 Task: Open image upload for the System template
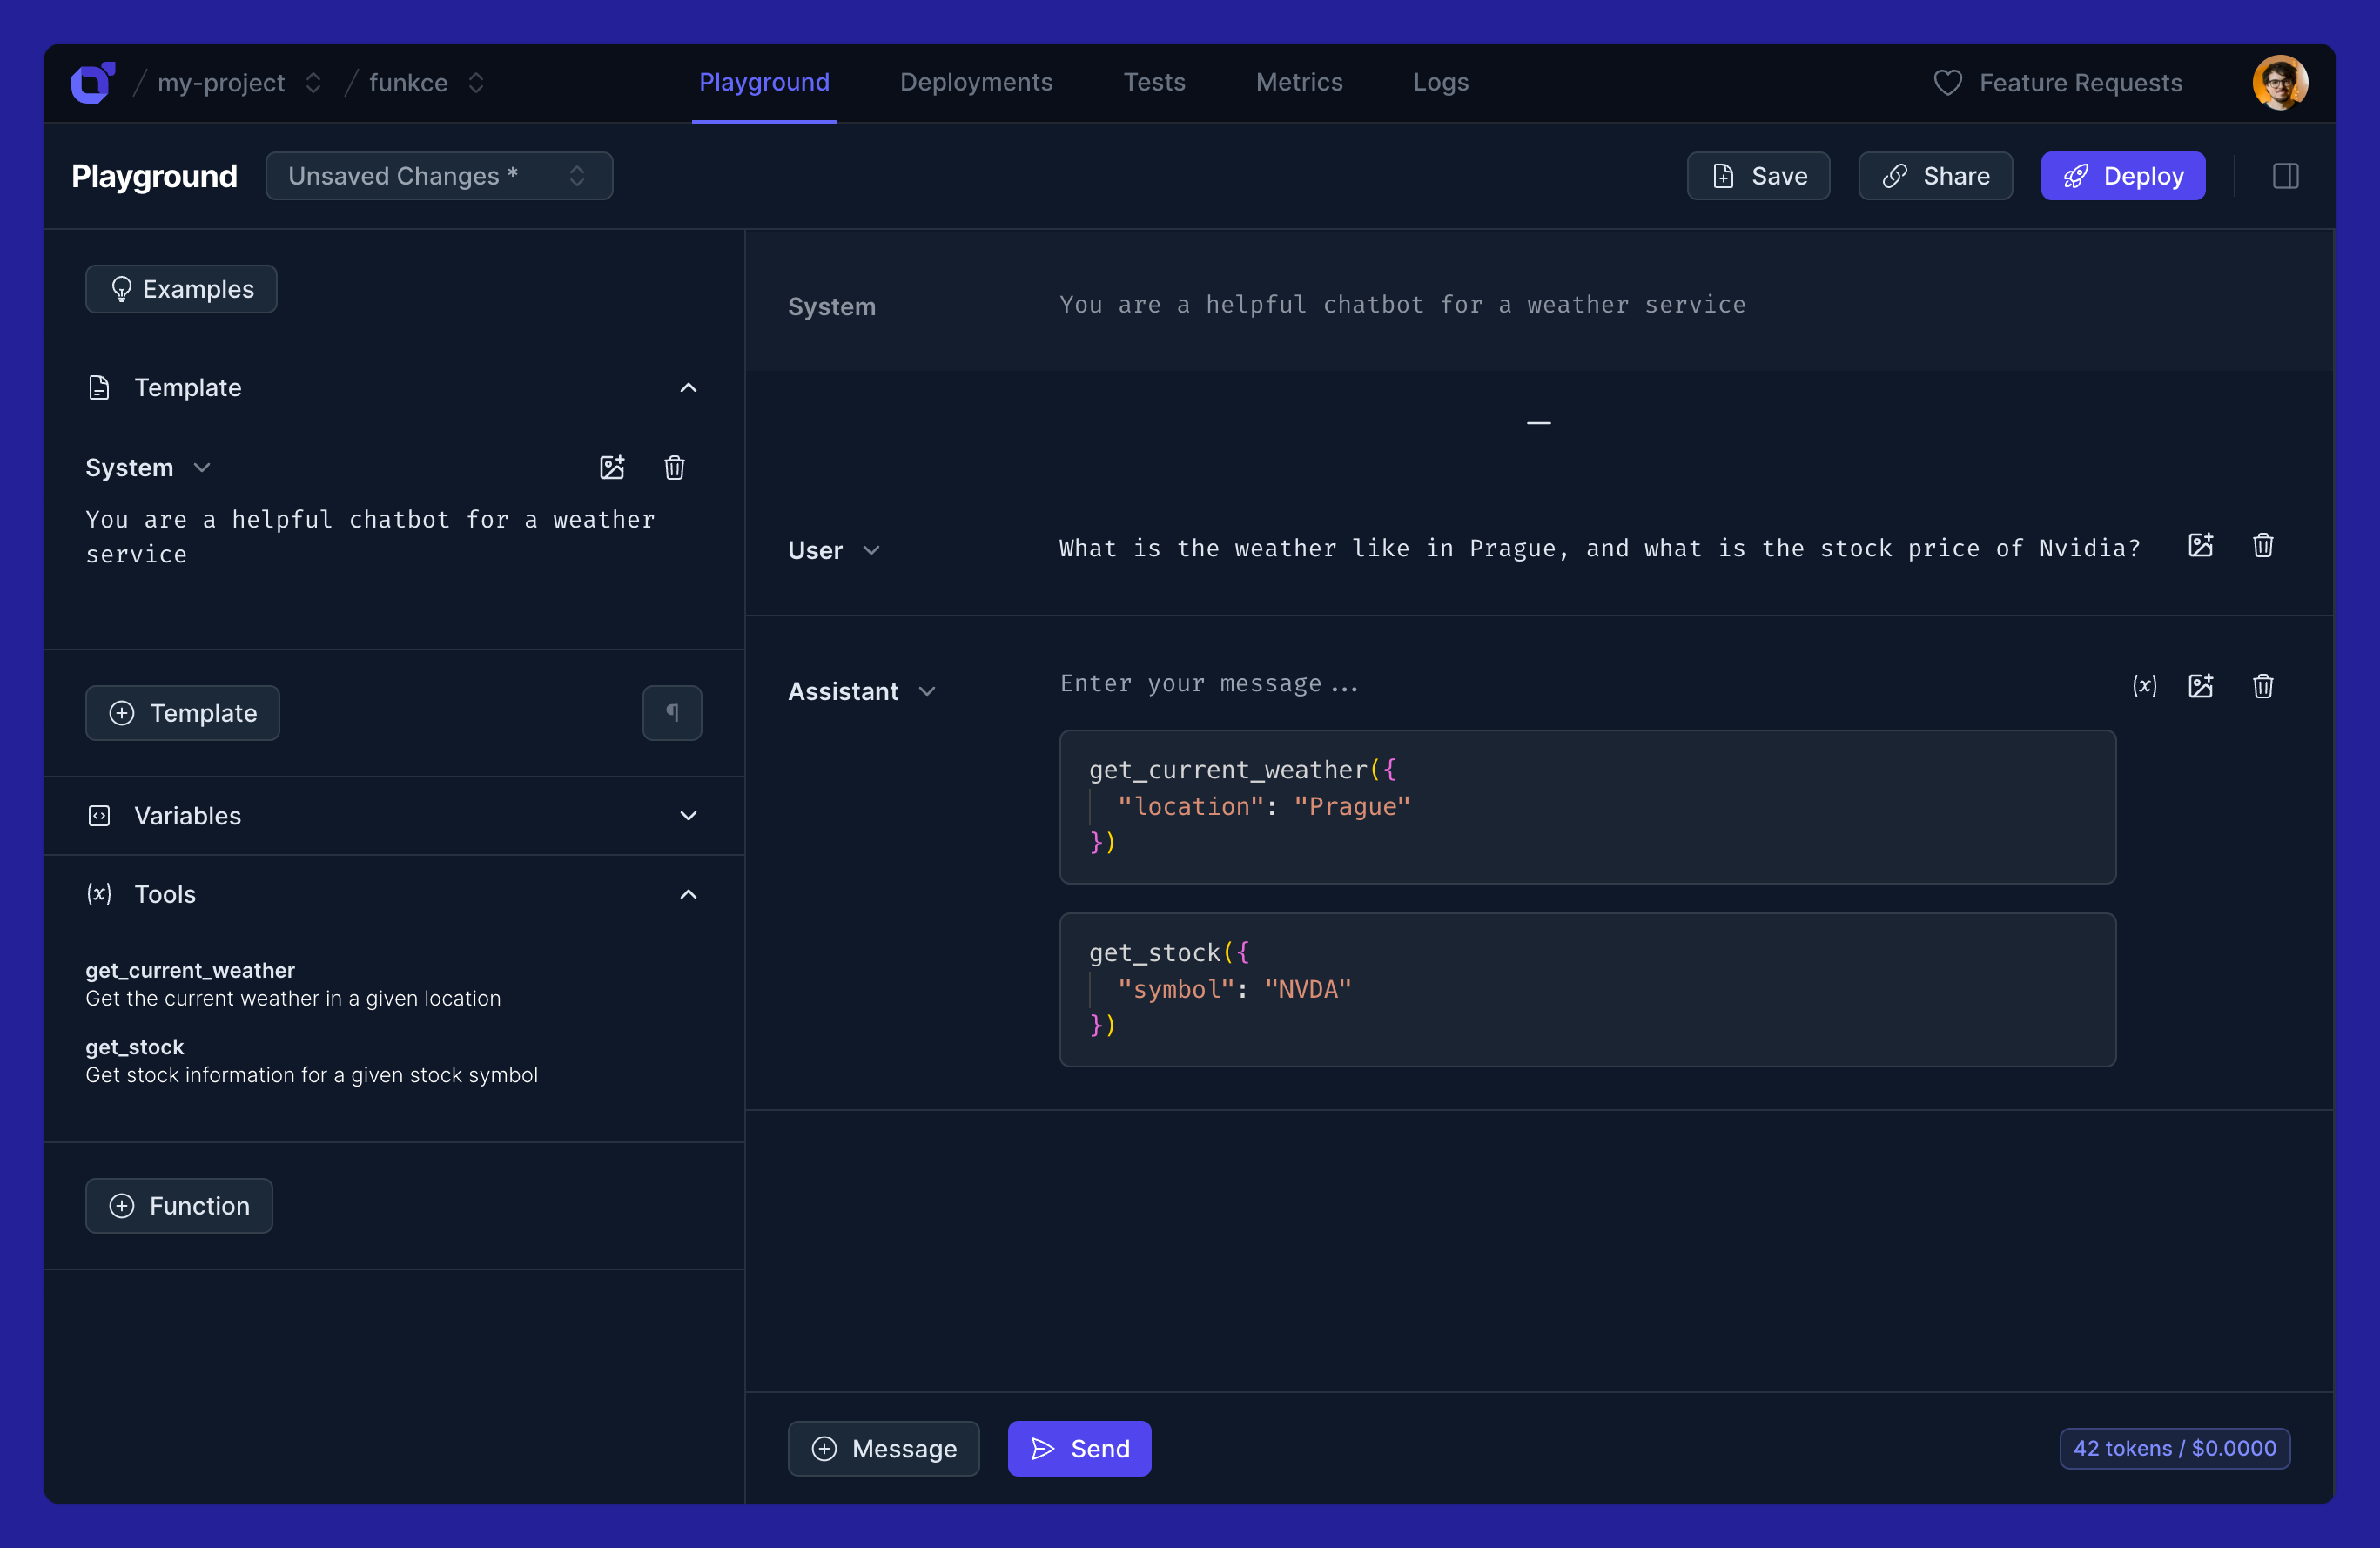click(612, 467)
